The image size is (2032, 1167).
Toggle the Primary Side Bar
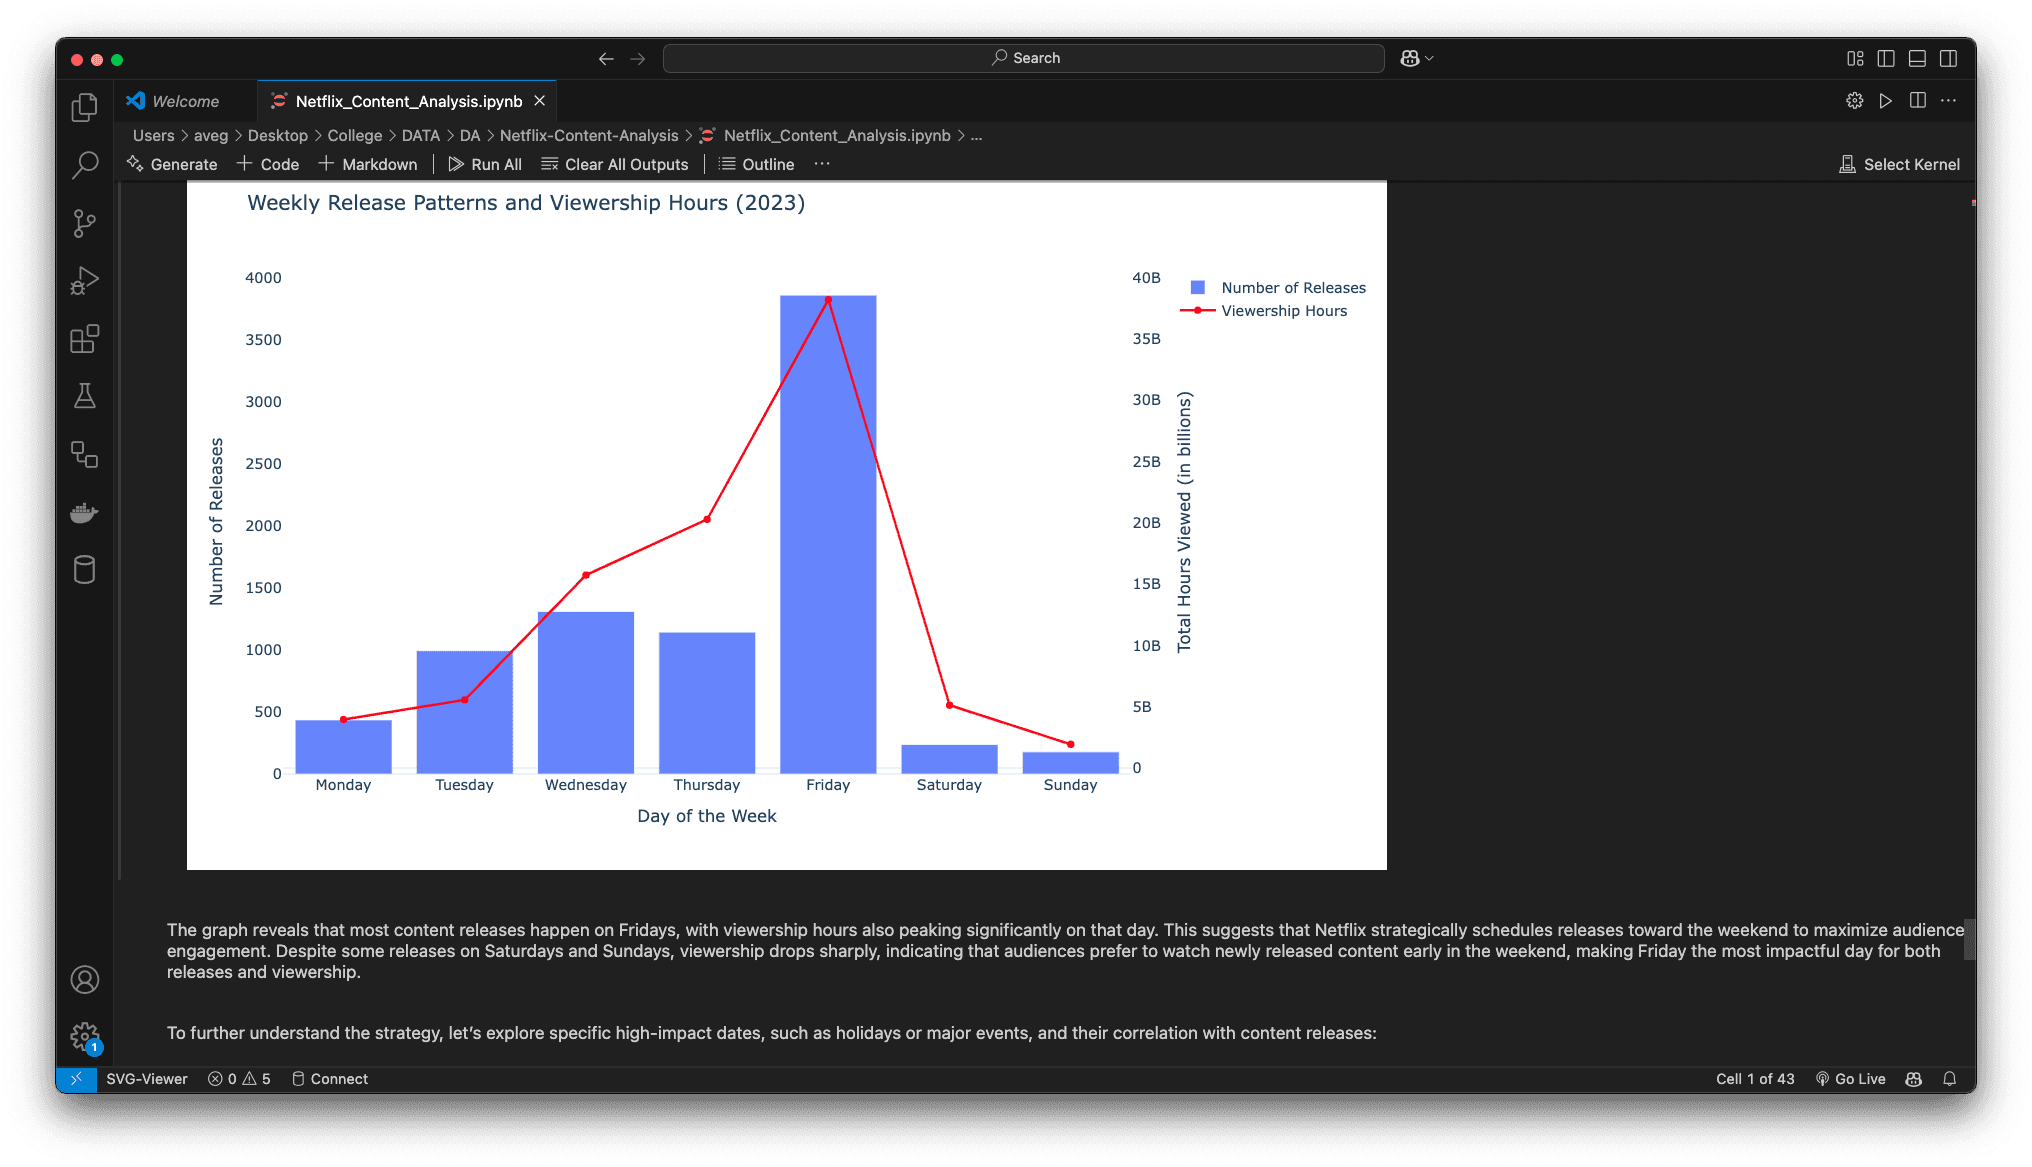[x=1886, y=59]
